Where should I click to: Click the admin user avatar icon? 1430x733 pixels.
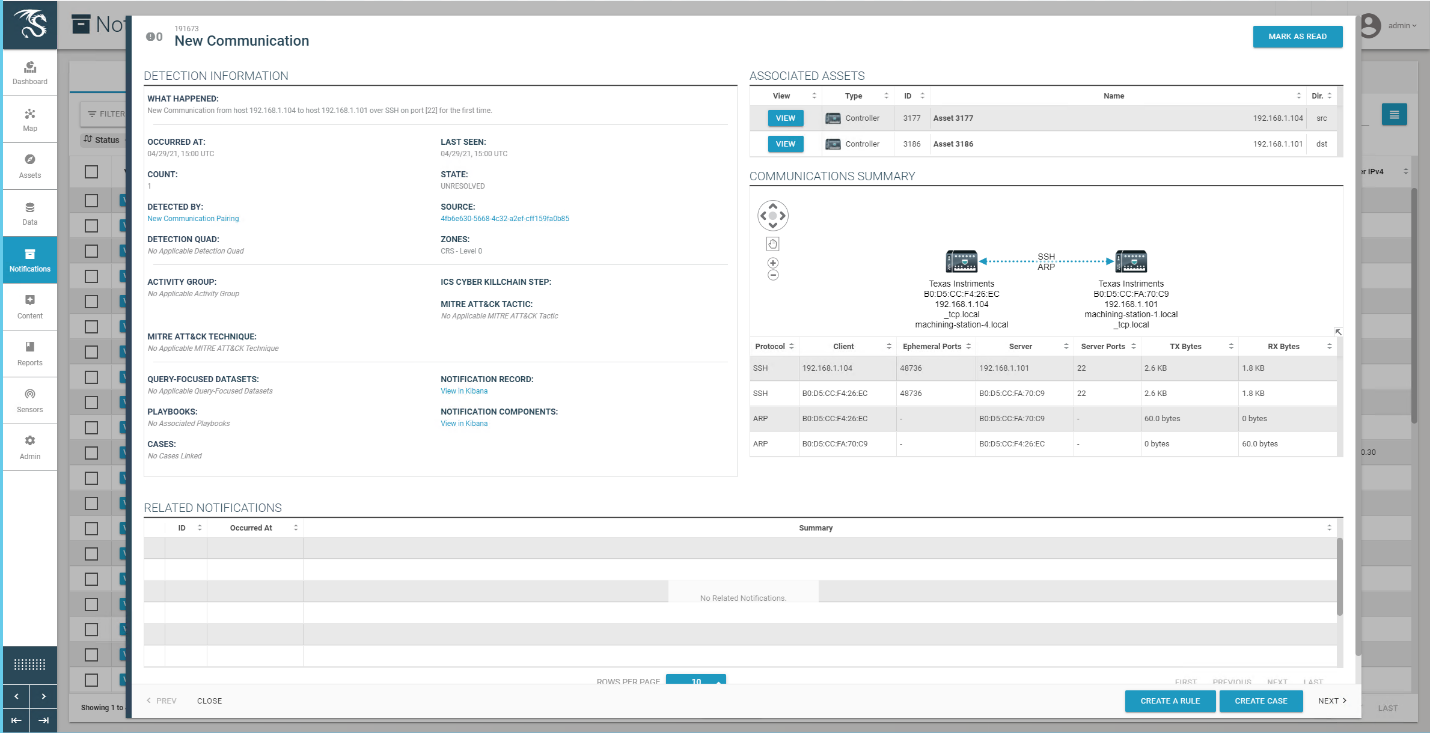click(1370, 25)
